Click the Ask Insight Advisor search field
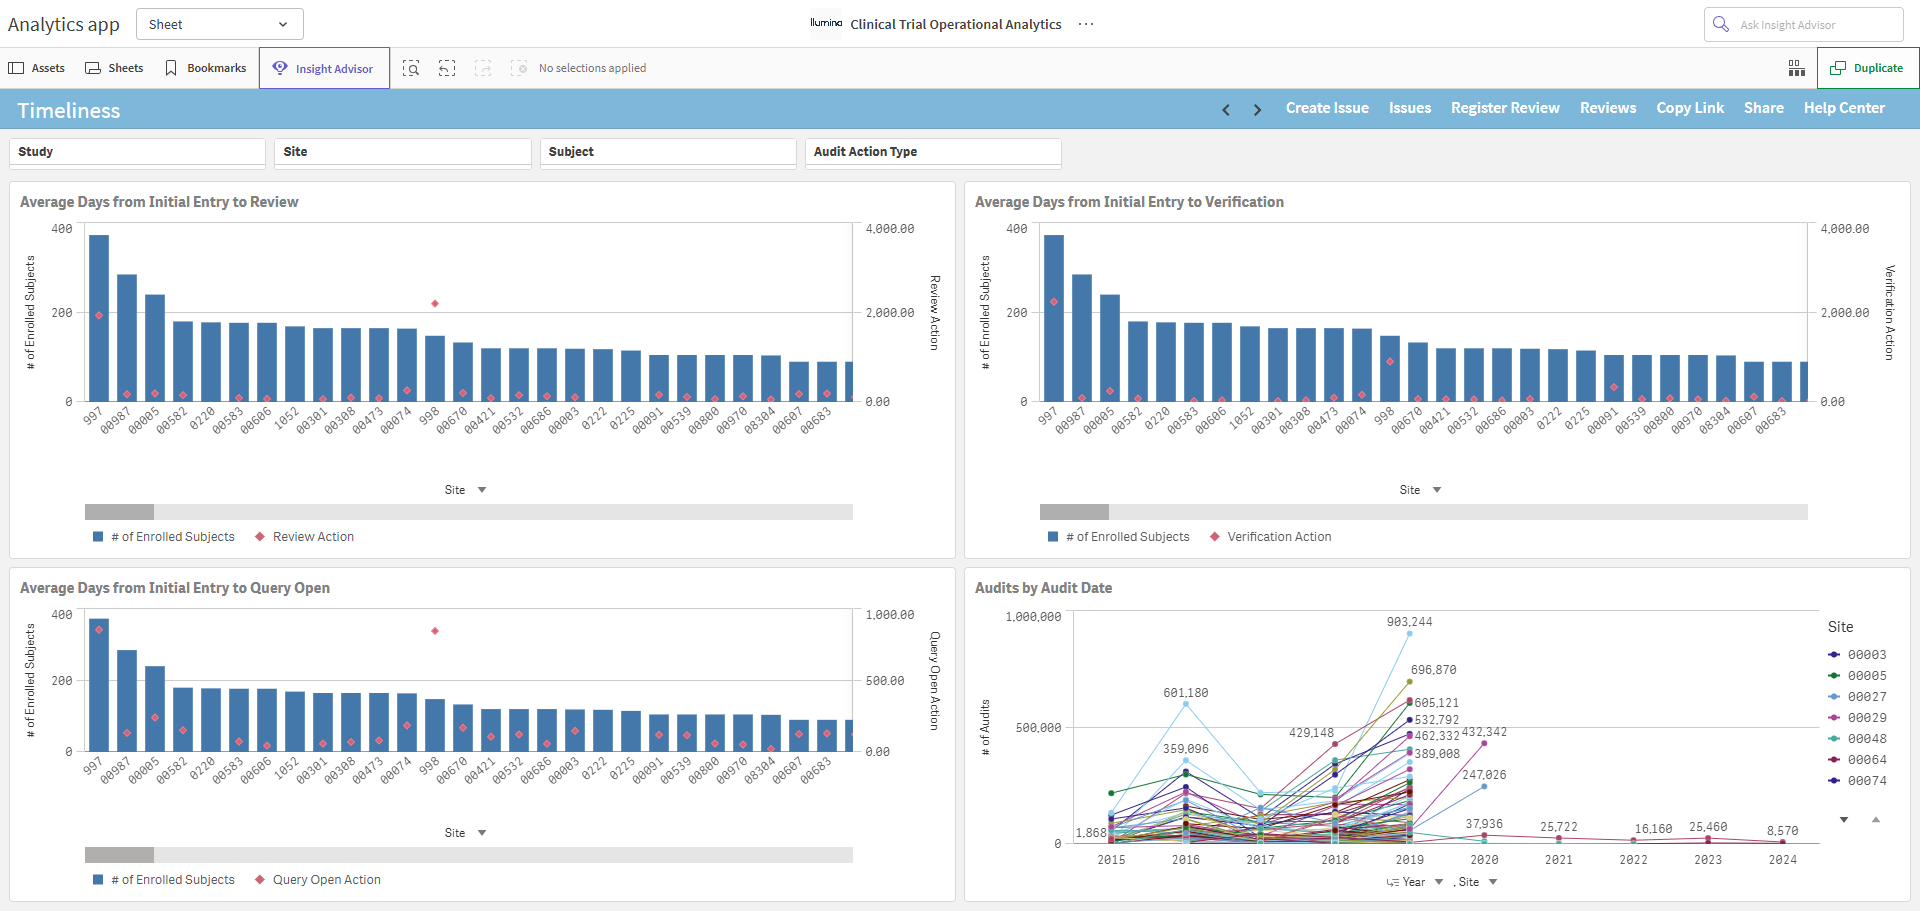Image resolution: width=1920 pixels, height=911 pixels. pyautogui.click(x=1803, y=24)
